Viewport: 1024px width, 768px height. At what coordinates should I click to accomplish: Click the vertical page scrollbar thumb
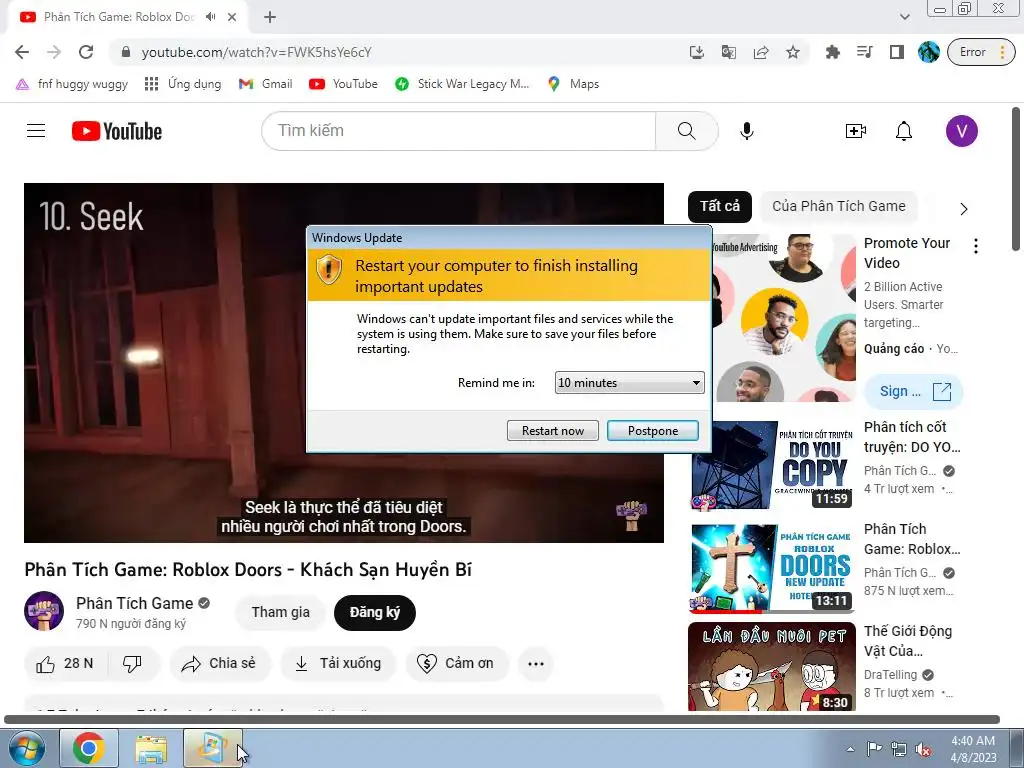point(1016,179)
